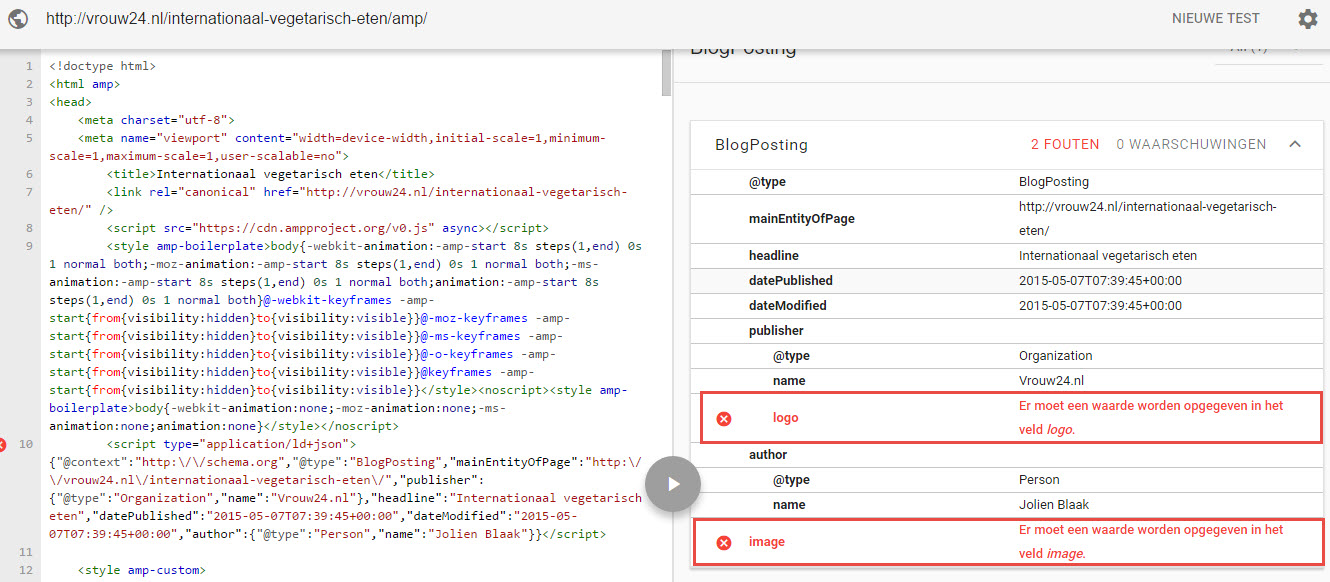The width and height of the screenshot is (1330, 582).
Task: Click the html amp tag on line 2
Action: point(84,84)
